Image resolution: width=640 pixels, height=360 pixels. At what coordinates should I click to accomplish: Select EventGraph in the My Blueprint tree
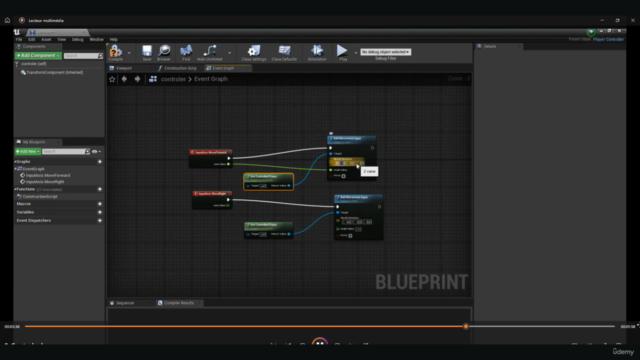pos(33,169)
